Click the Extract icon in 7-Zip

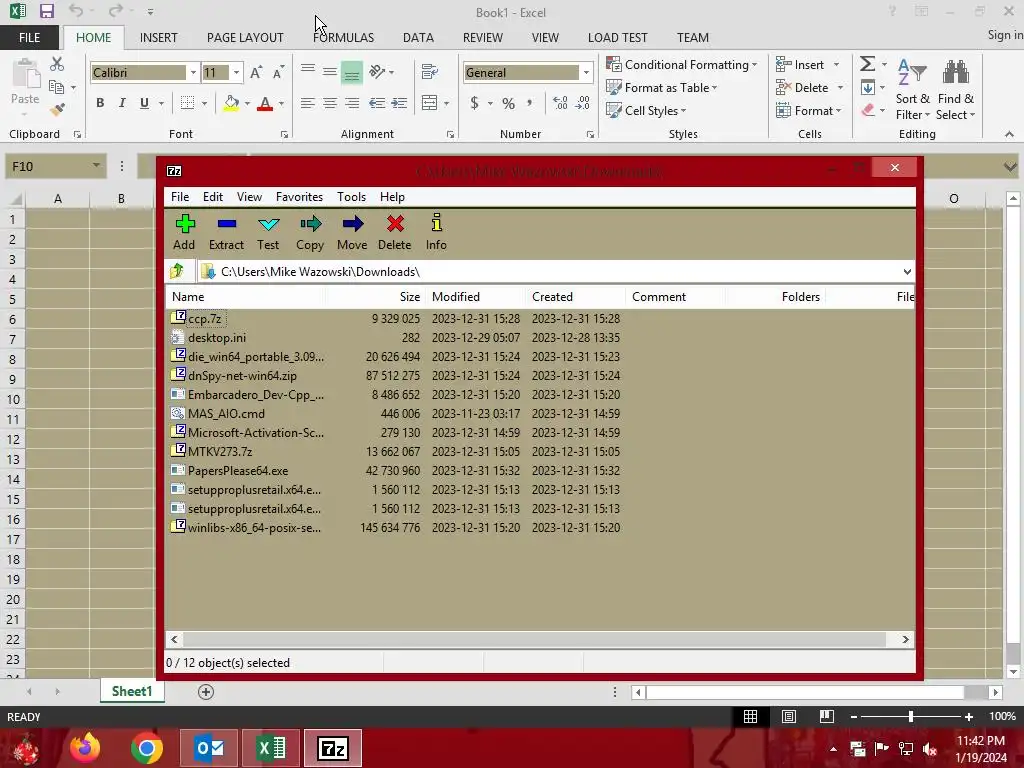point(226,232)
